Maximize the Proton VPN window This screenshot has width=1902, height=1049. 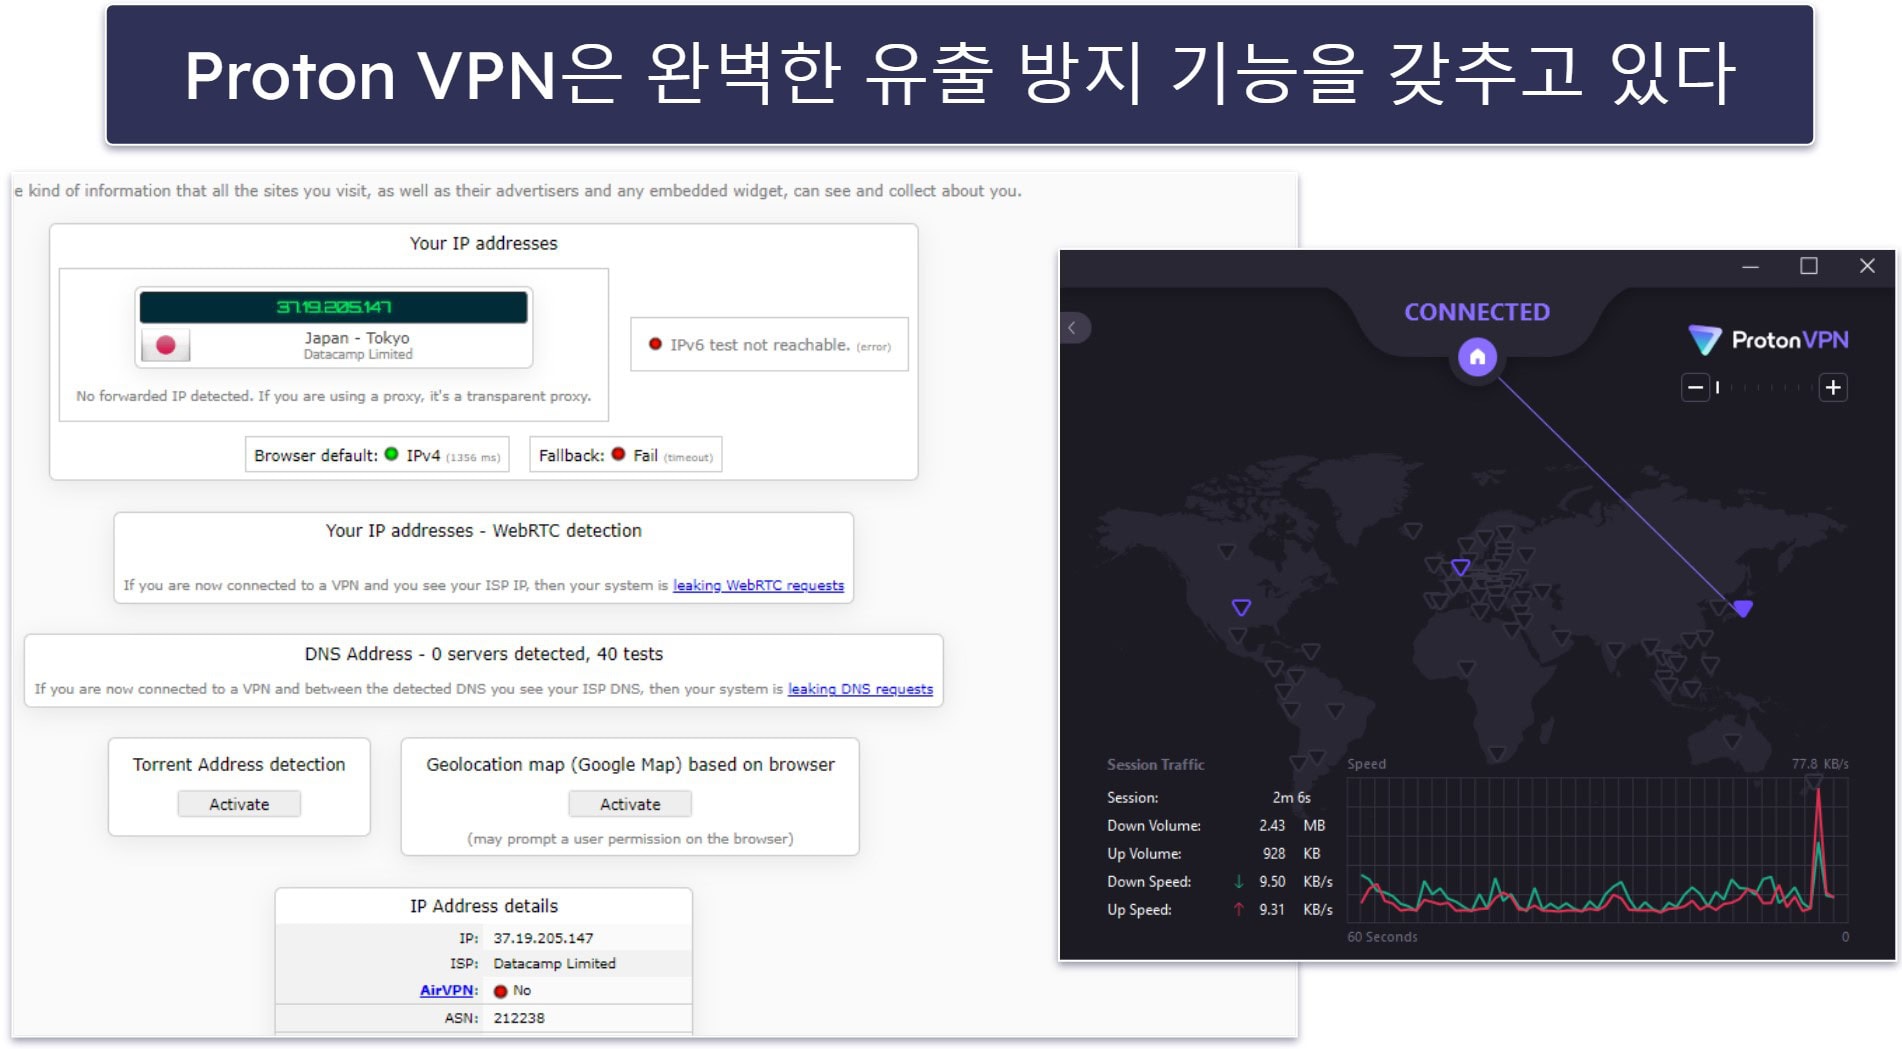[1808, 266]
